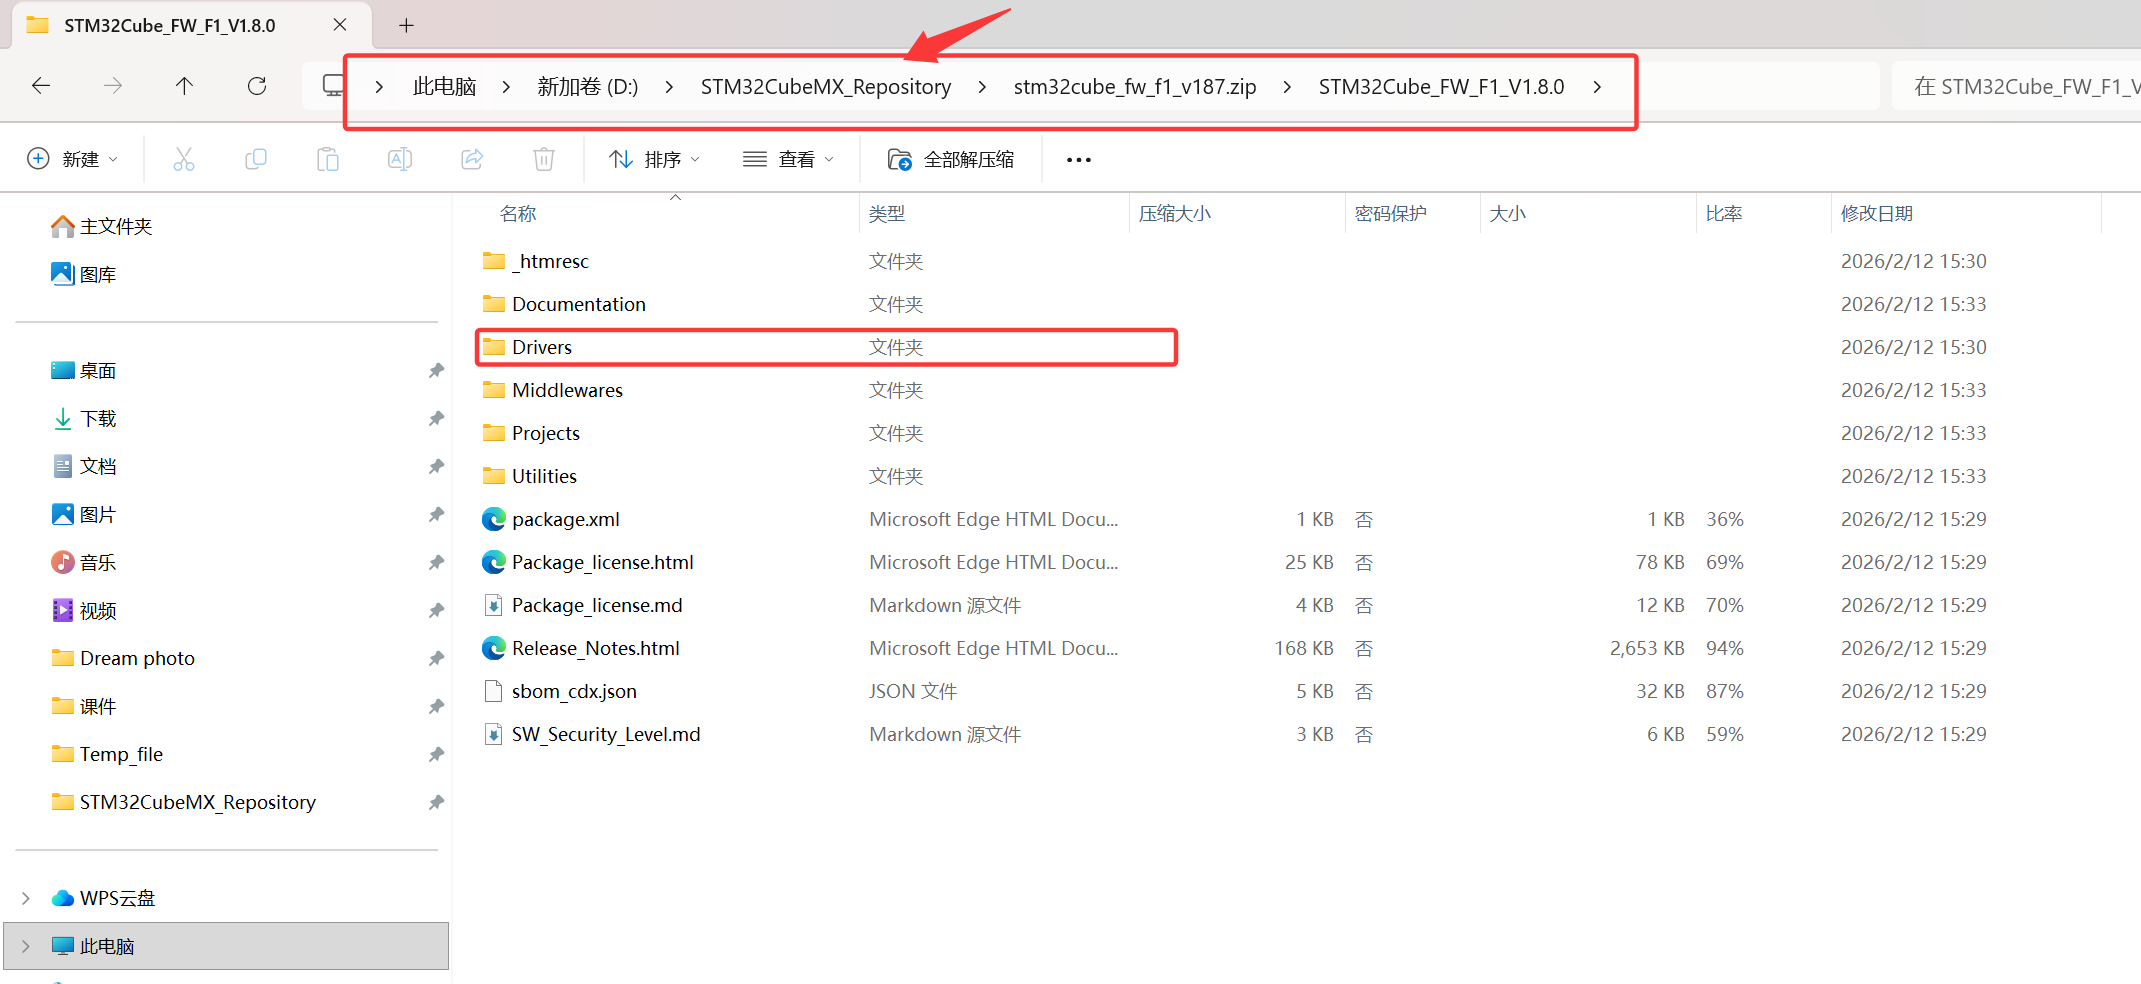Click the share icon in toolbar
Screen dimensions: 2141x984
pyautogui.click(x=472, y=159)
